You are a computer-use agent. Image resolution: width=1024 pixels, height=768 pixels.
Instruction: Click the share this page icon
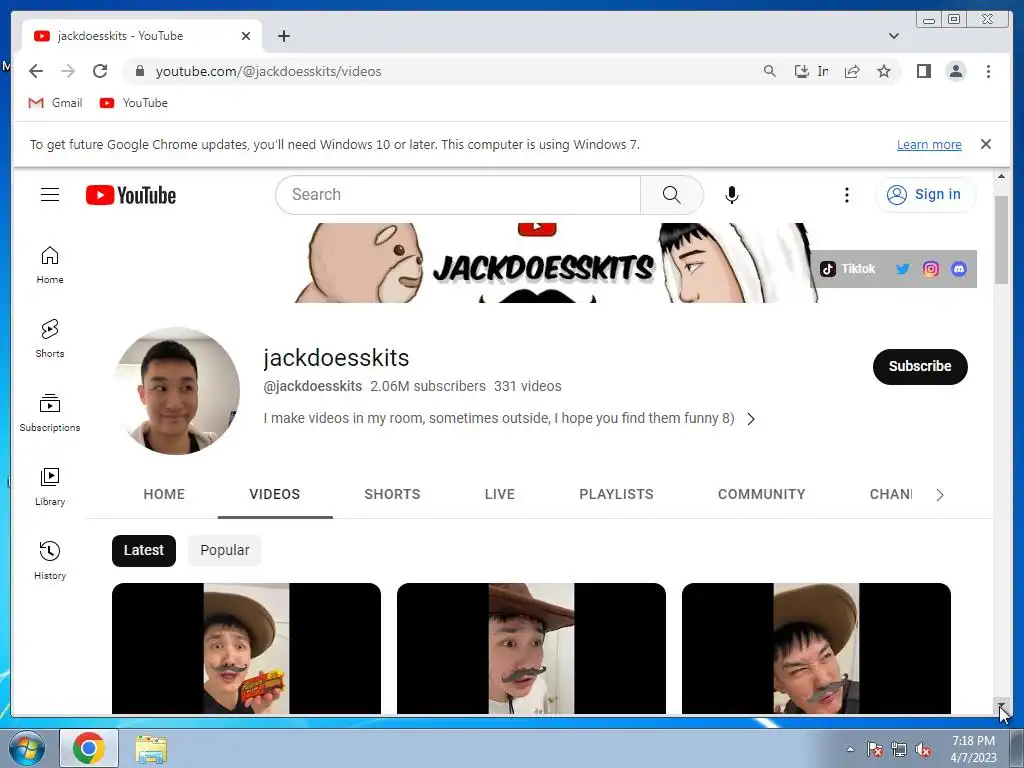852,71
